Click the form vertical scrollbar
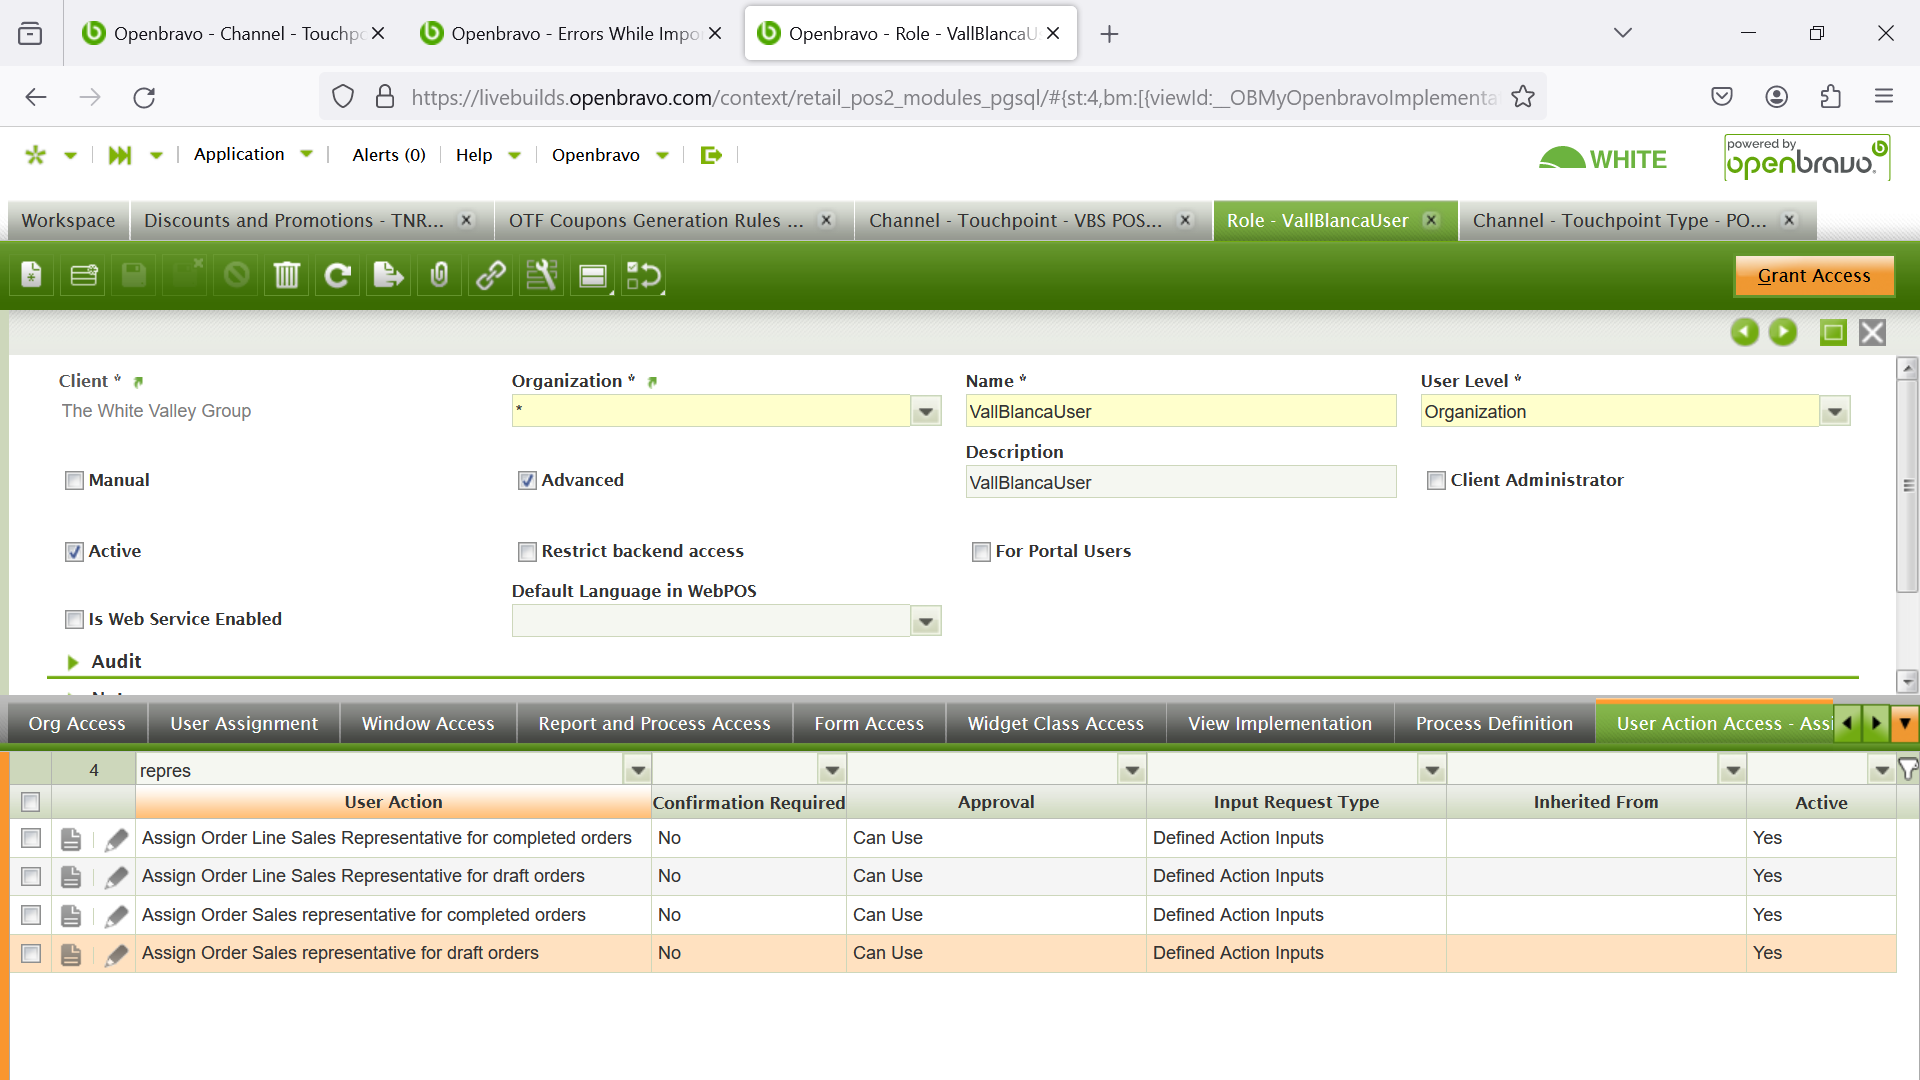This screenshot has height=1080, width=1920. click(1907, 486)
